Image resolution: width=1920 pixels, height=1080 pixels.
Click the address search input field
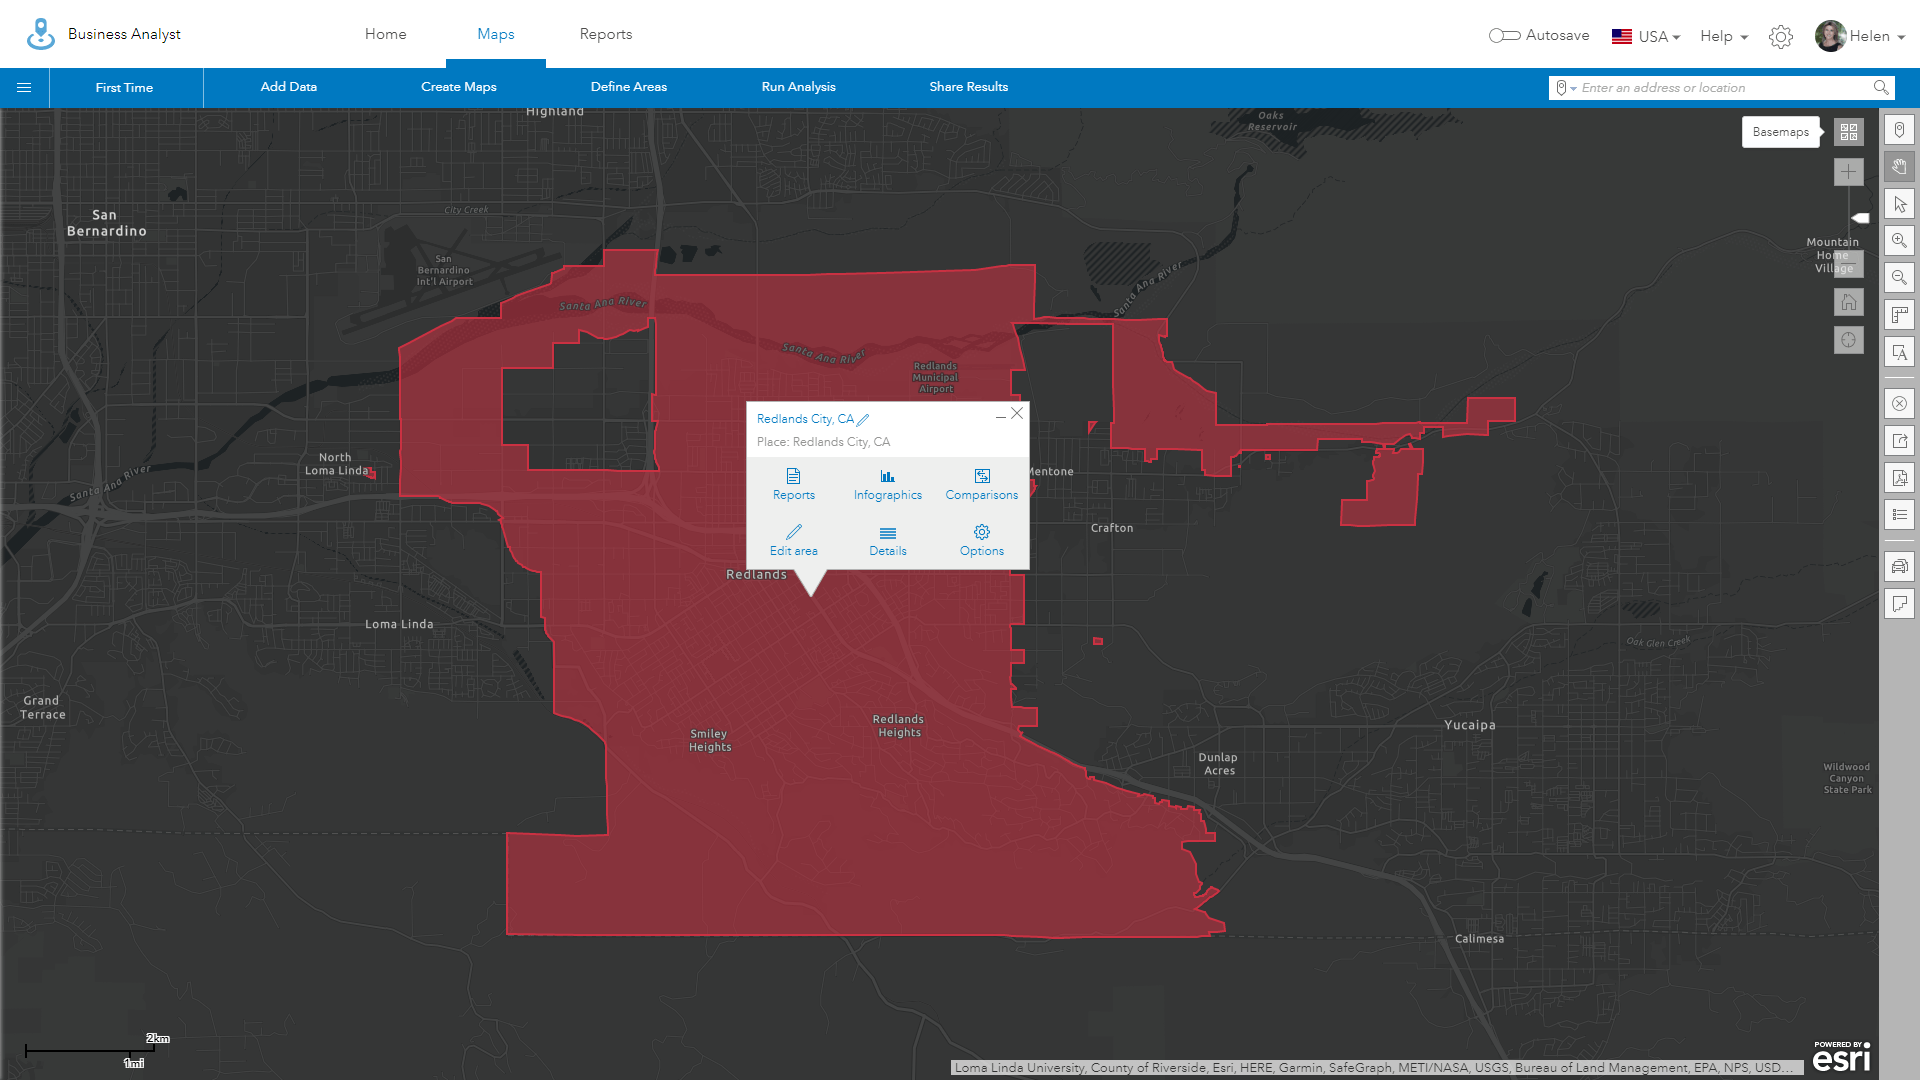pos(1722,88)
